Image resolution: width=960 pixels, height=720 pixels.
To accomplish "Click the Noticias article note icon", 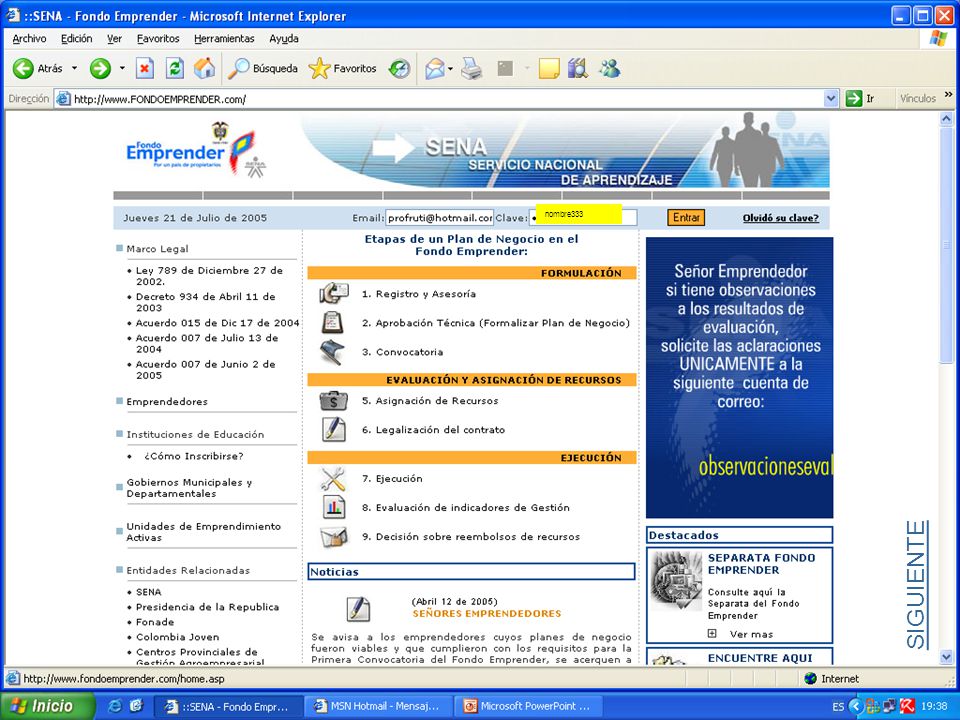I will point(358,608).
